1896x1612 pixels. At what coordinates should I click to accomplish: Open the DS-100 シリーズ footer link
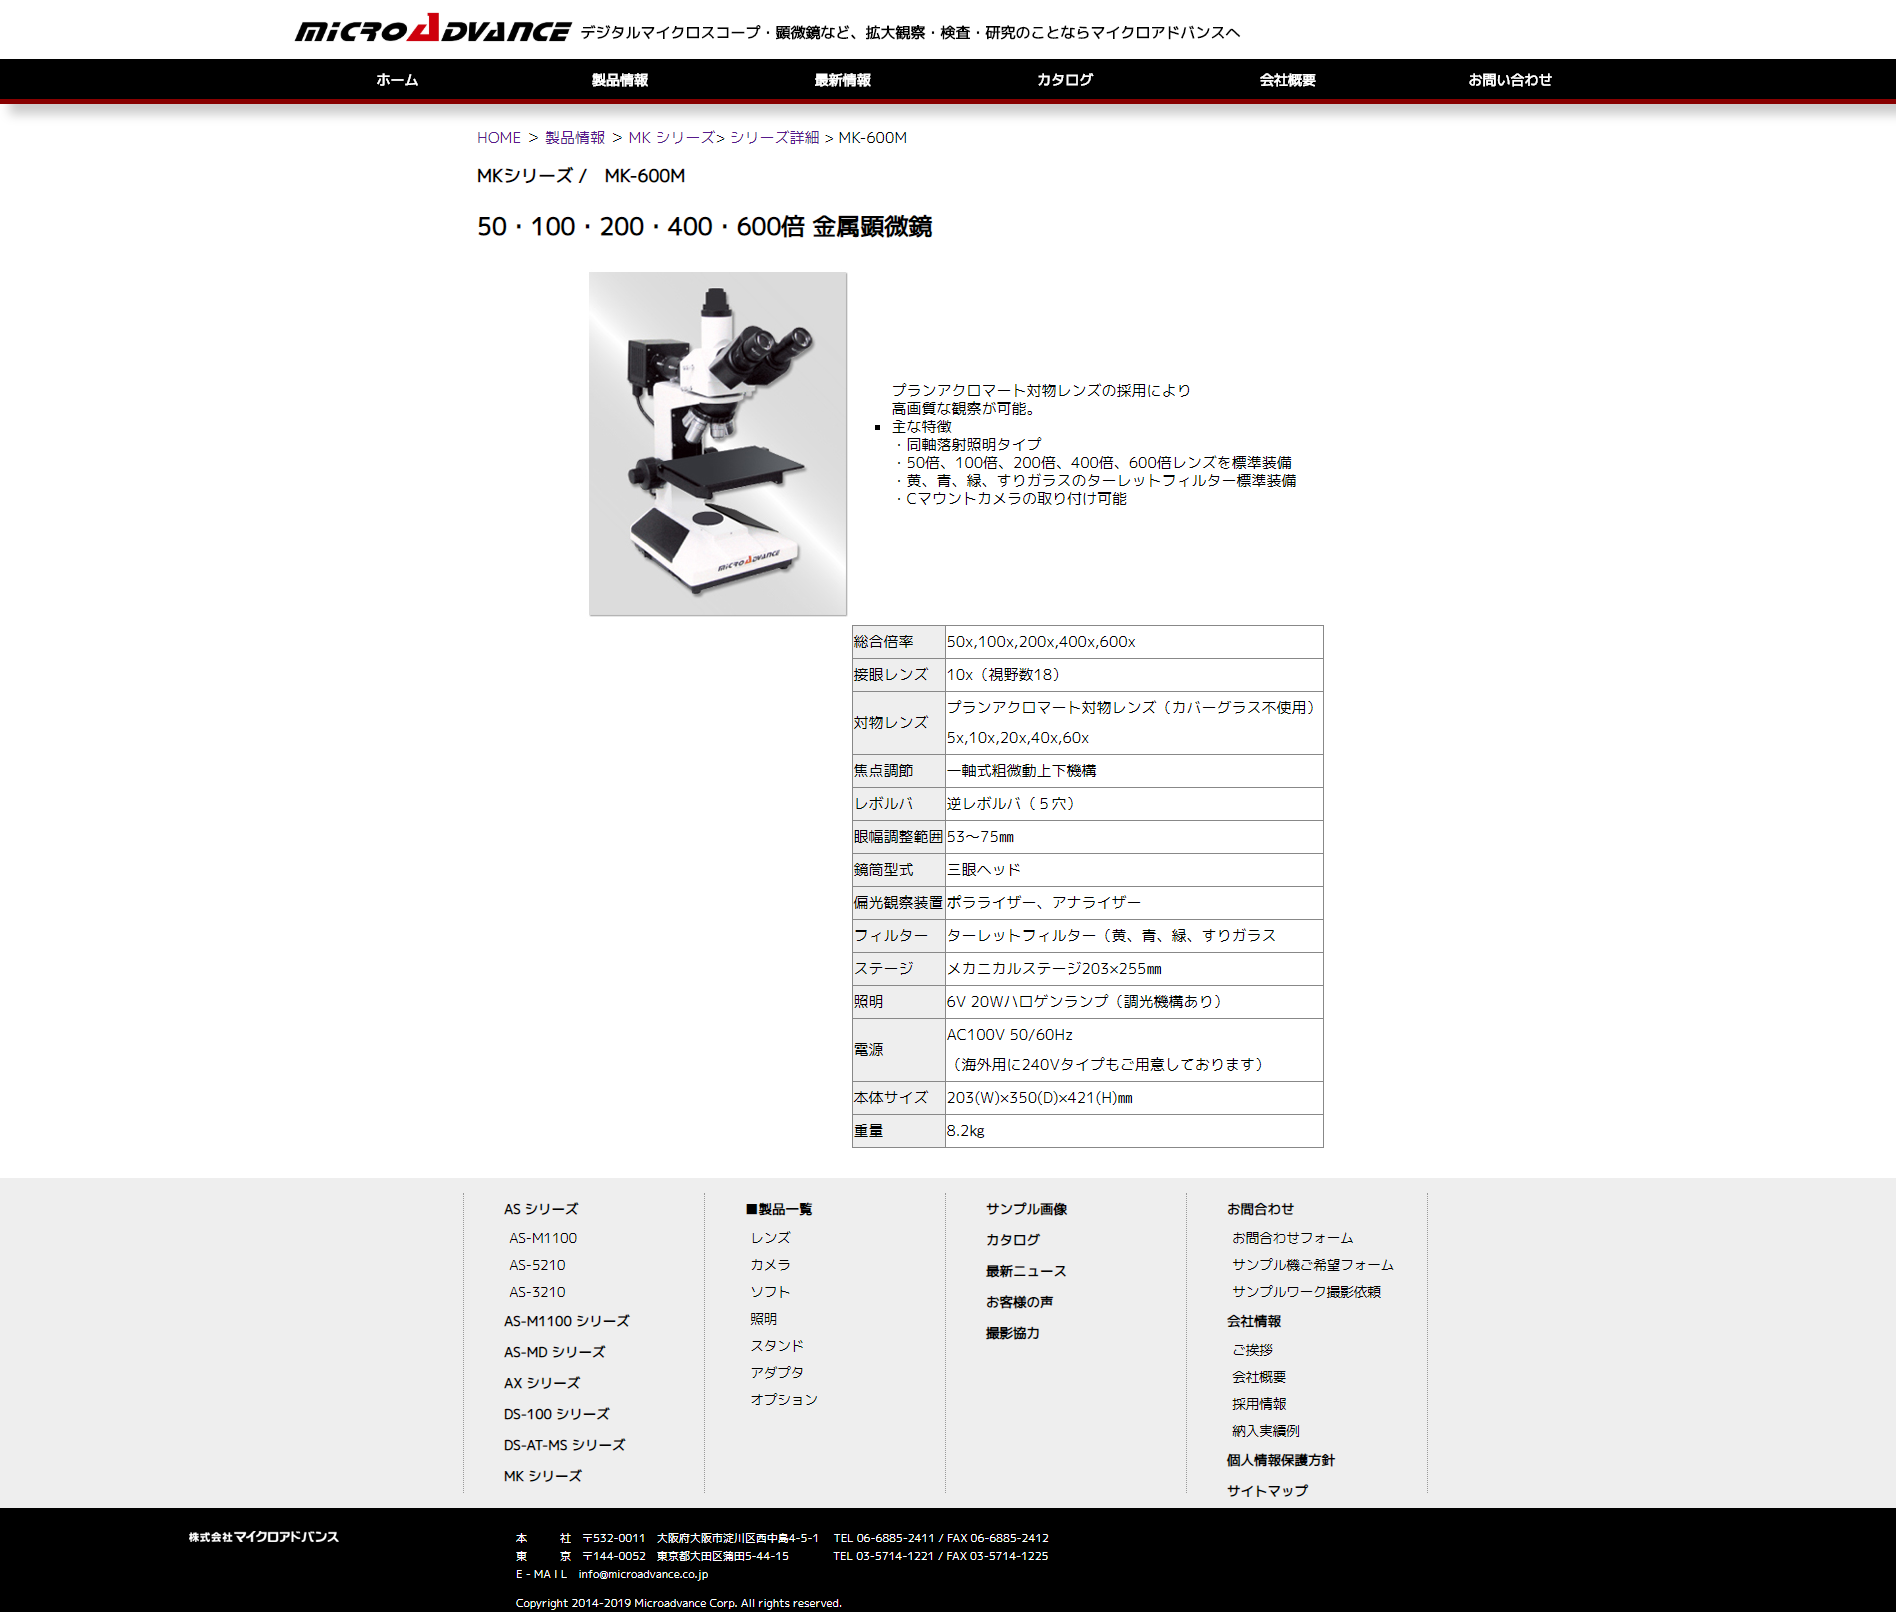pyautogui.click(x=556, y=1414)
